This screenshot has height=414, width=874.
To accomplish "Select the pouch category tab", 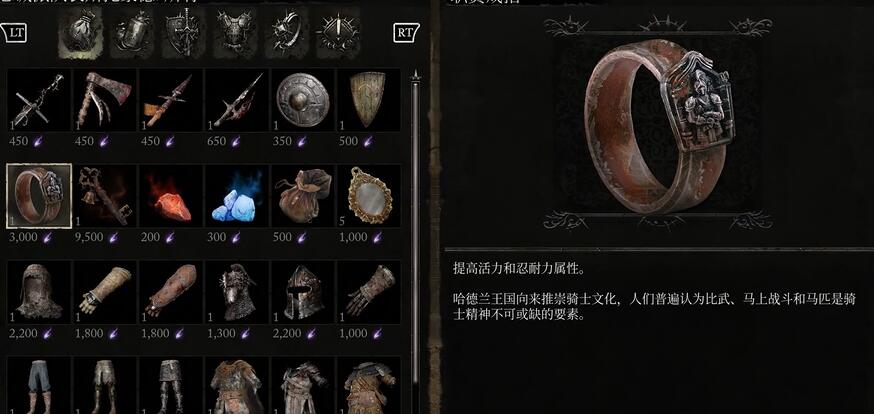I will pyautogui.click(x=80, y=32).
